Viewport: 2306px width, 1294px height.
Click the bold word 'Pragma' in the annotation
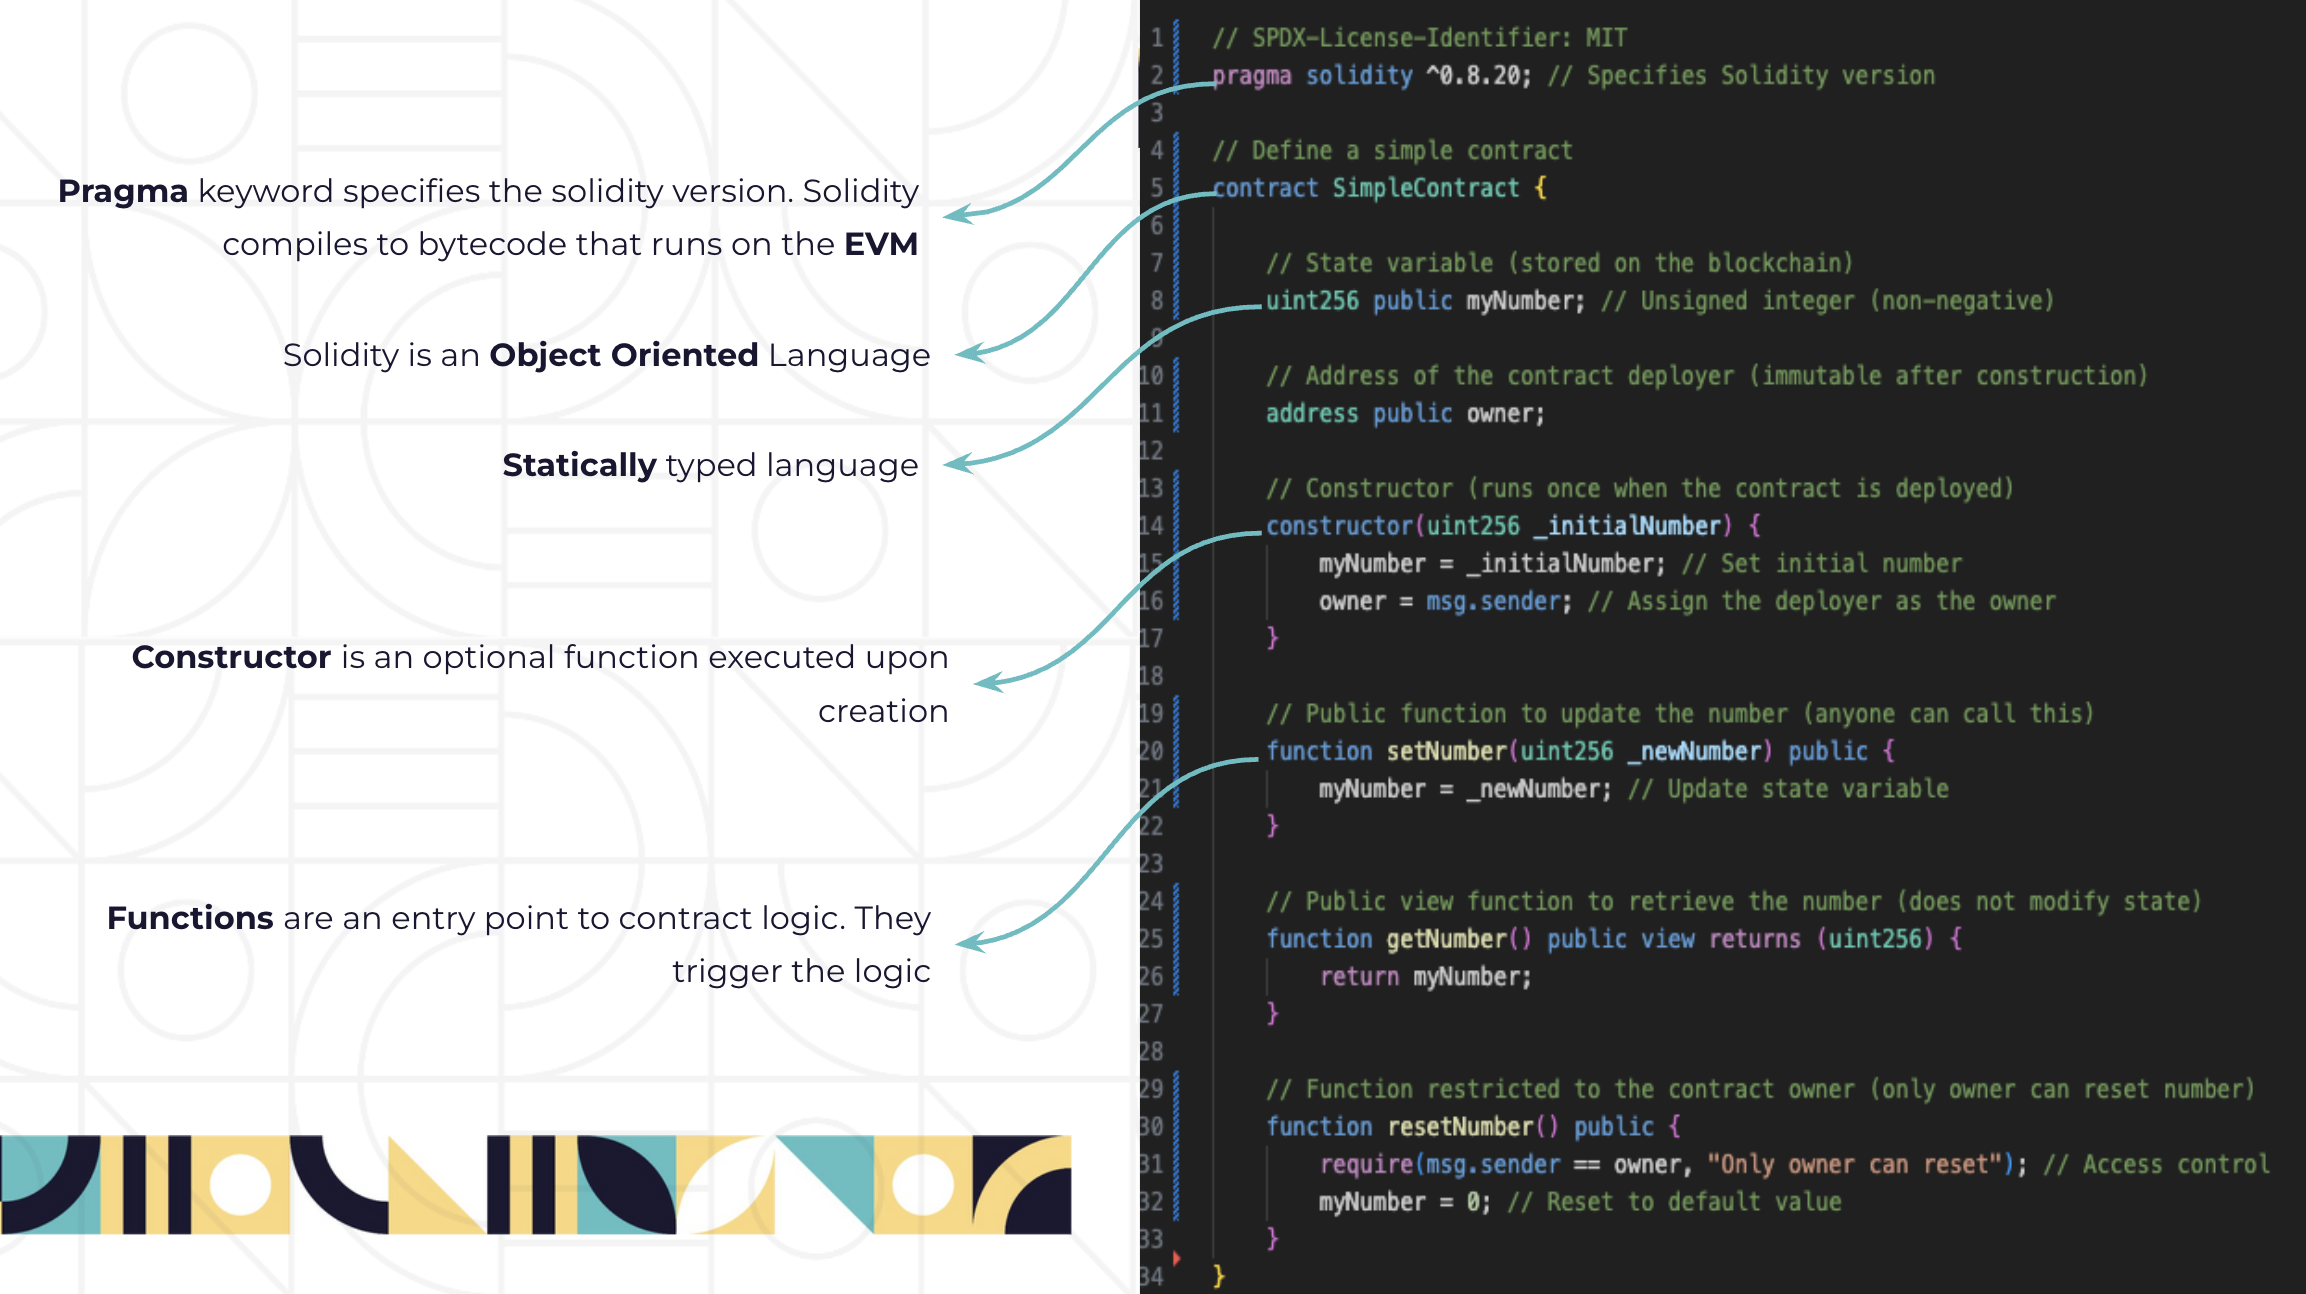pyautogui.click(x=123, y=191)
